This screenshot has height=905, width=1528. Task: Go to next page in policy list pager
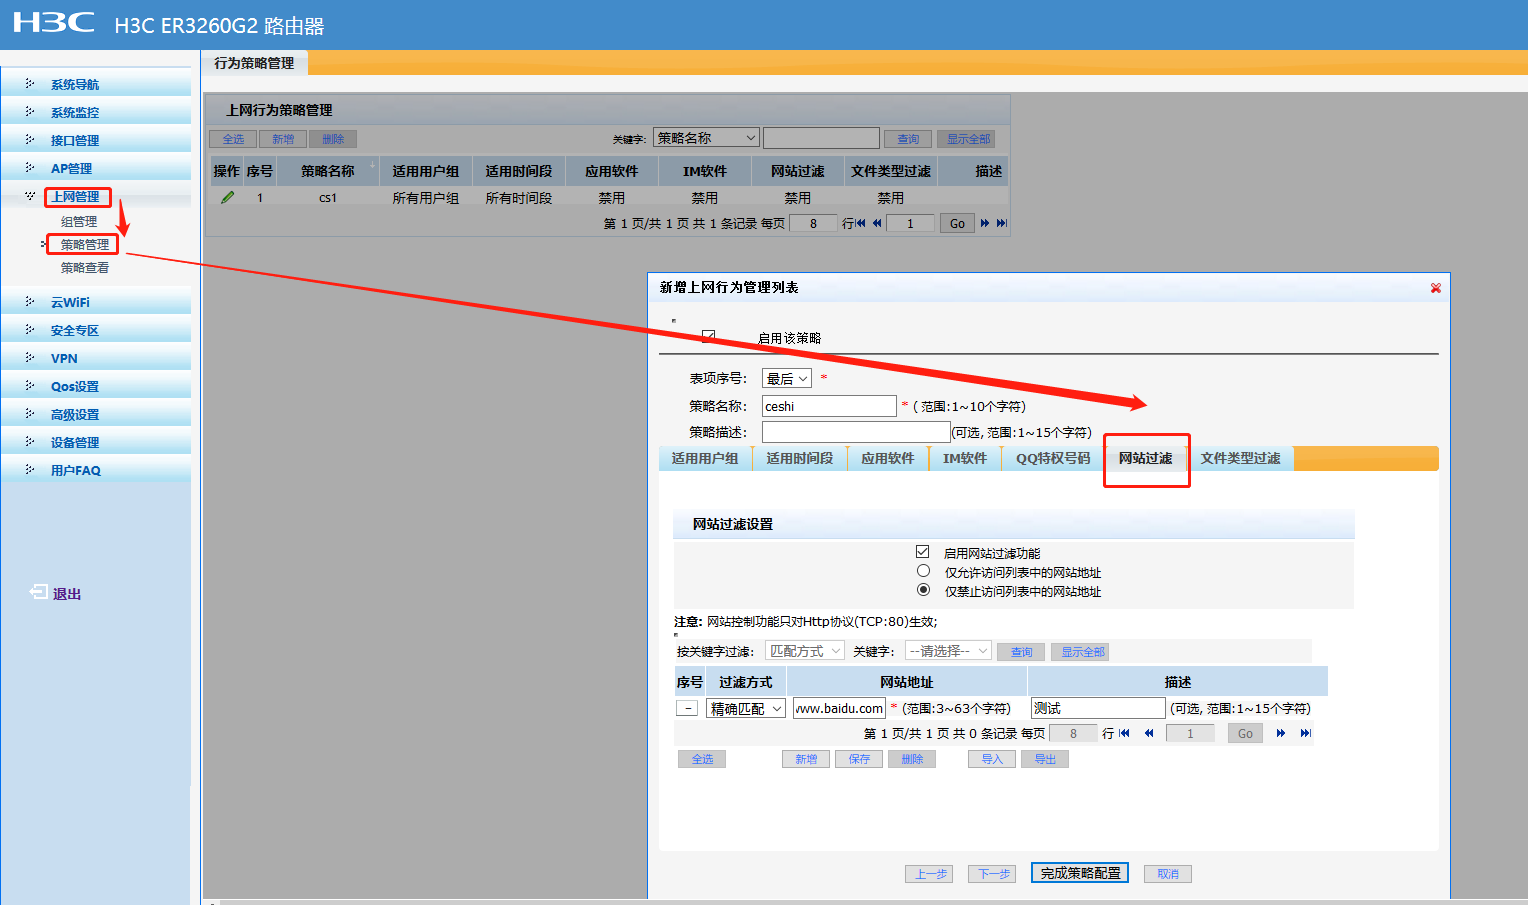(985, 223)
